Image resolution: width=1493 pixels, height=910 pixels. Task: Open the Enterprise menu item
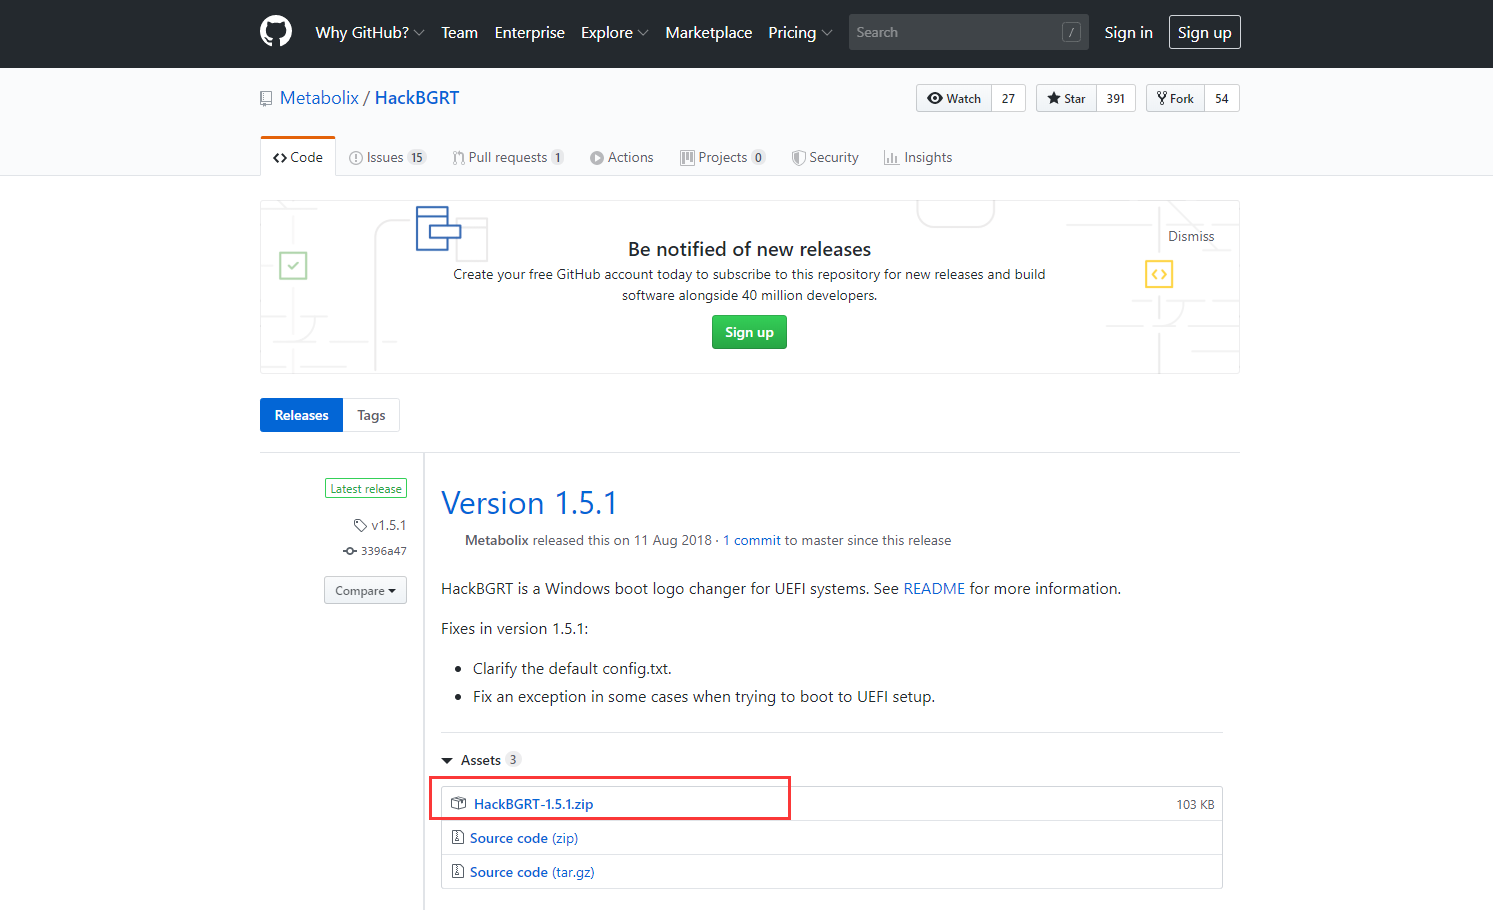tap(530, 32)
